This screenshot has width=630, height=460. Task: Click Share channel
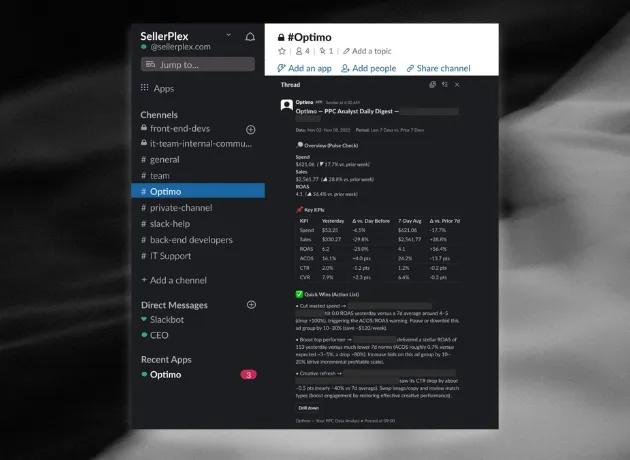[x=438, y=68]
